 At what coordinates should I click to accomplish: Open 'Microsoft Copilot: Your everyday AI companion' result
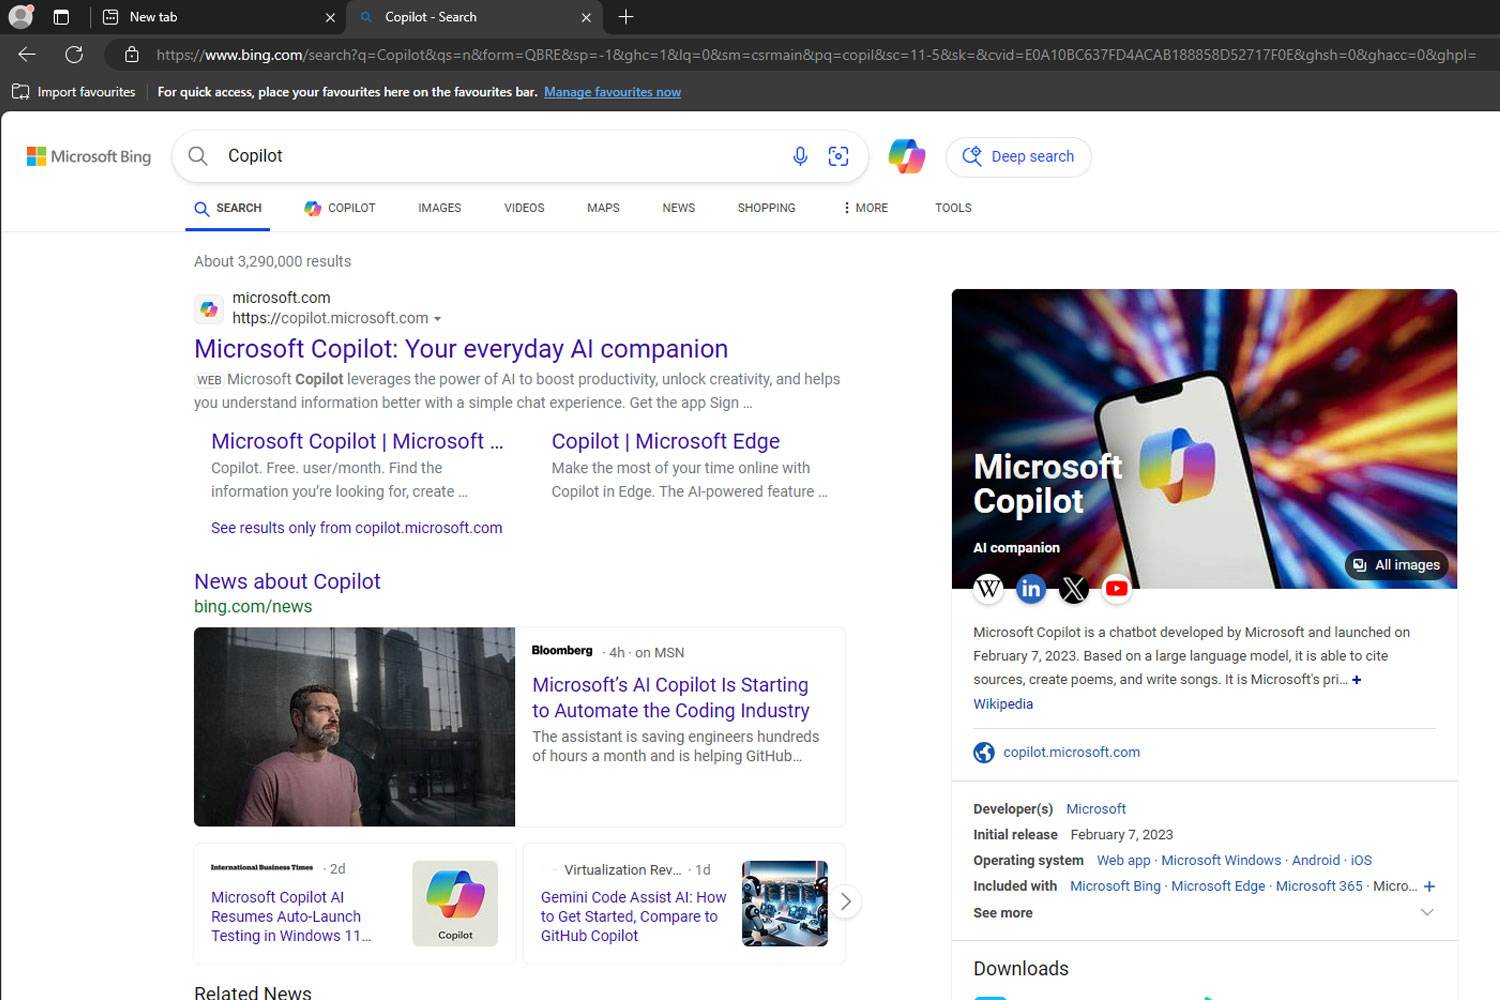coord(461,349)
